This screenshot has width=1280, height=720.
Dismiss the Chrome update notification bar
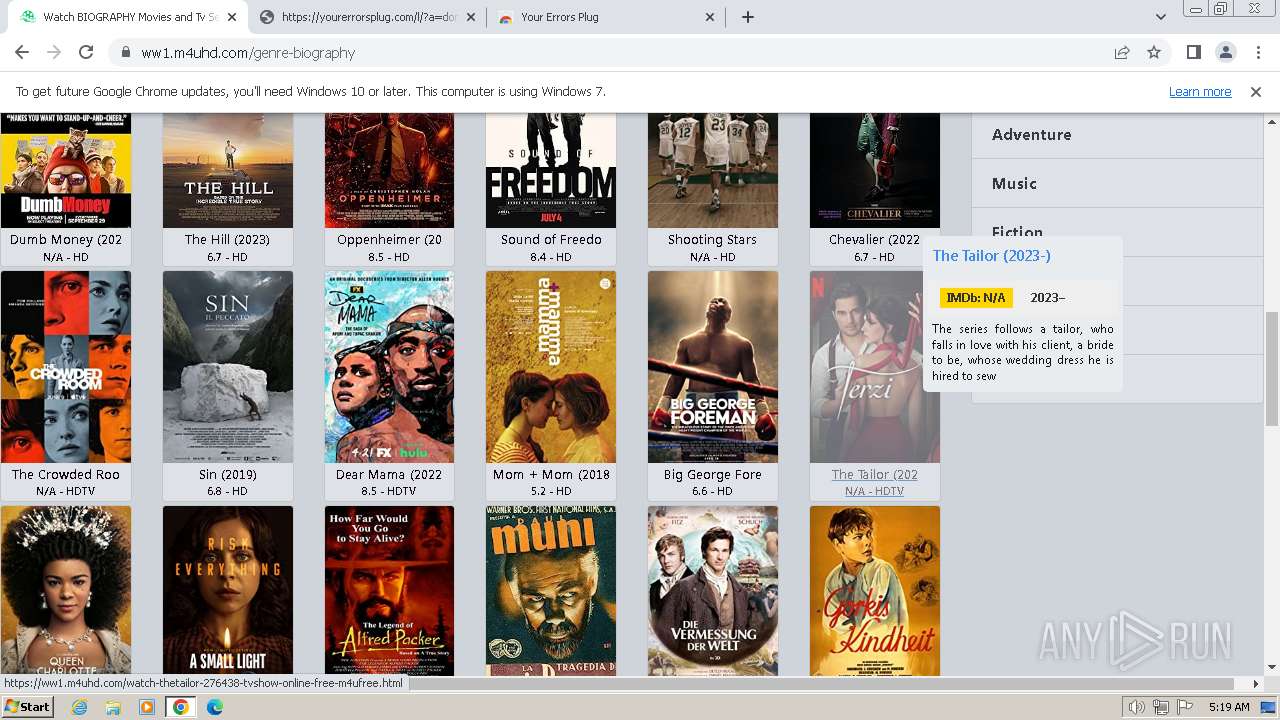point(1256,92)
